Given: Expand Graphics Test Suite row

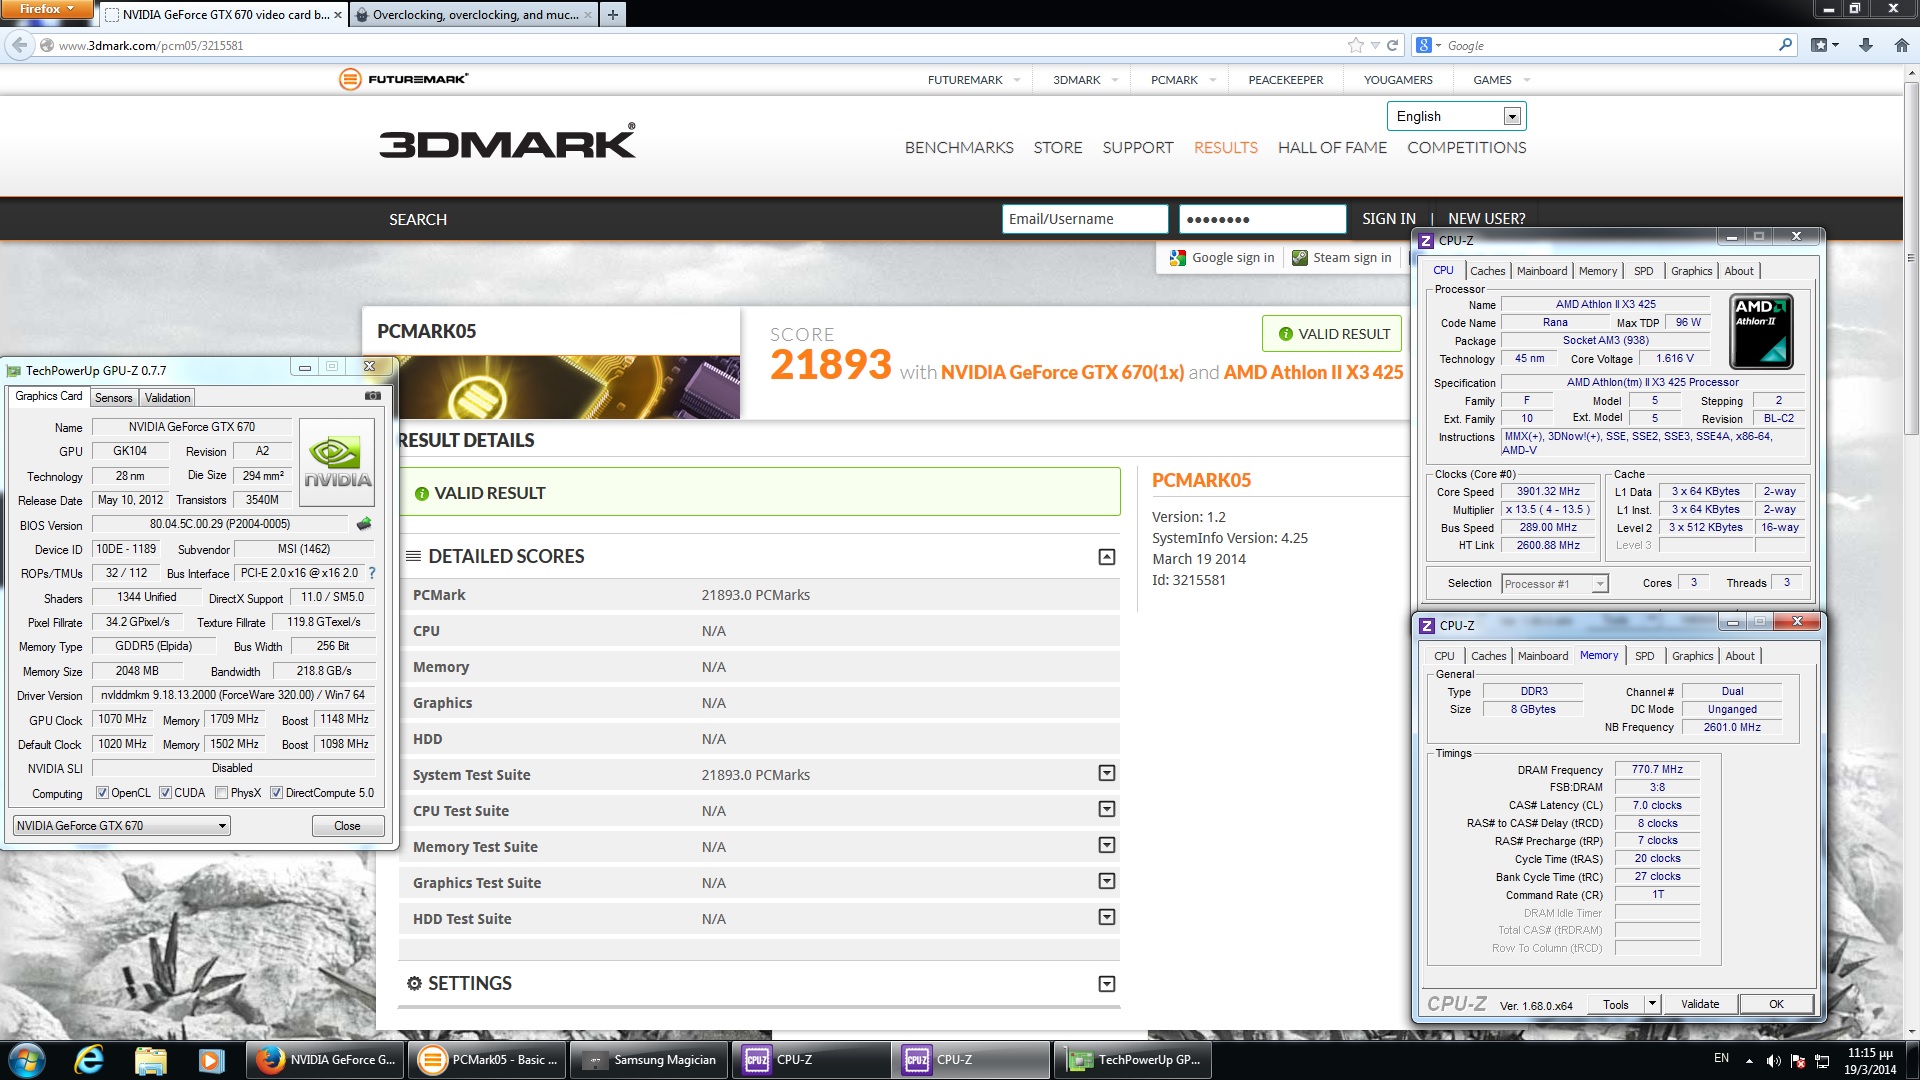Looking at the screenshot, I should coord(1107,881).
